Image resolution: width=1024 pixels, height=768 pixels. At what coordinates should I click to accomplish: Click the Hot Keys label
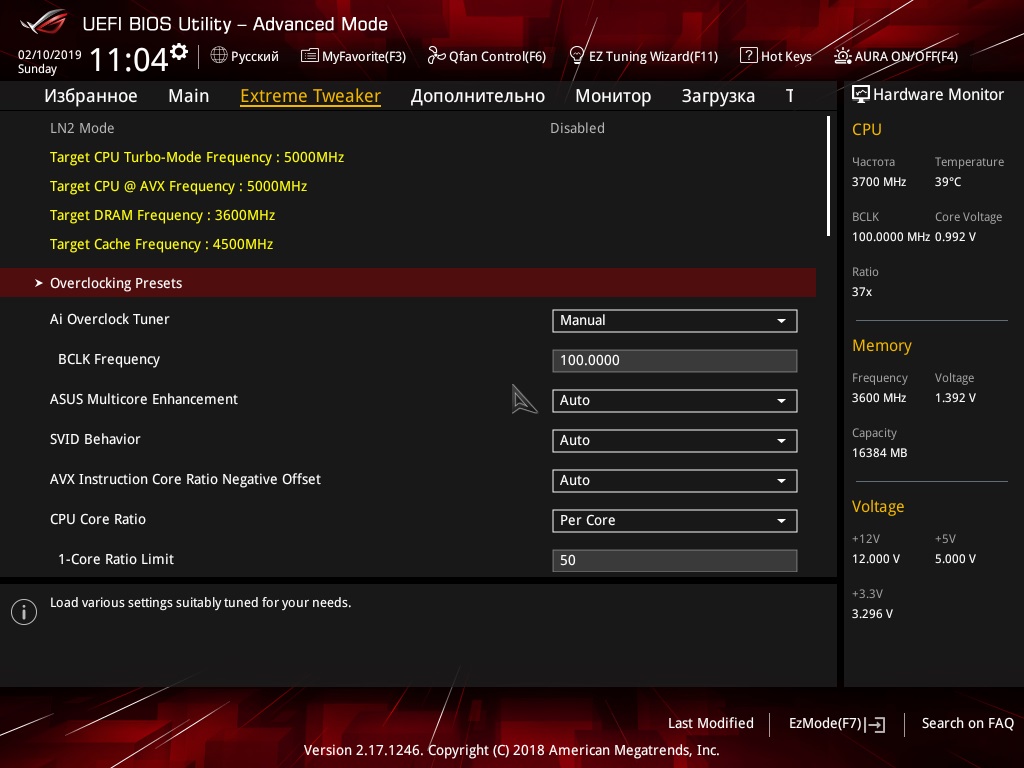coord(786,56)
